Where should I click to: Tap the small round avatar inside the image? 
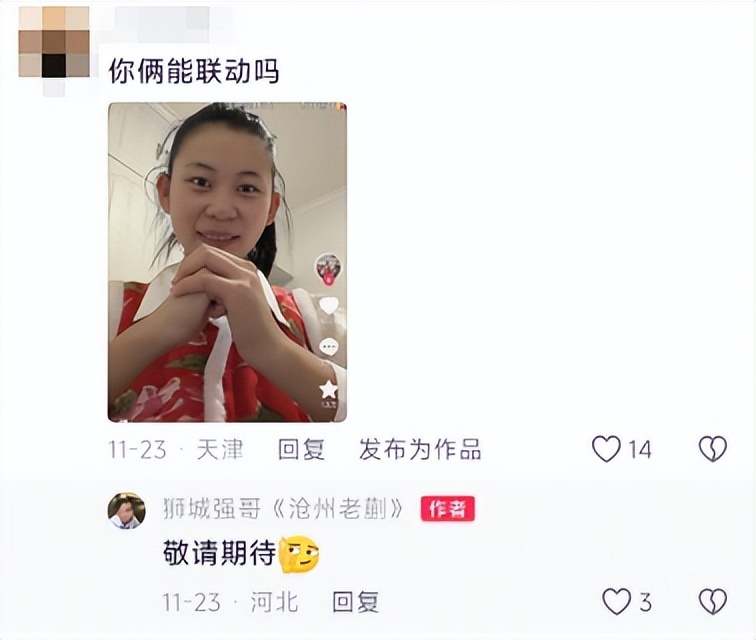[328, 268]
